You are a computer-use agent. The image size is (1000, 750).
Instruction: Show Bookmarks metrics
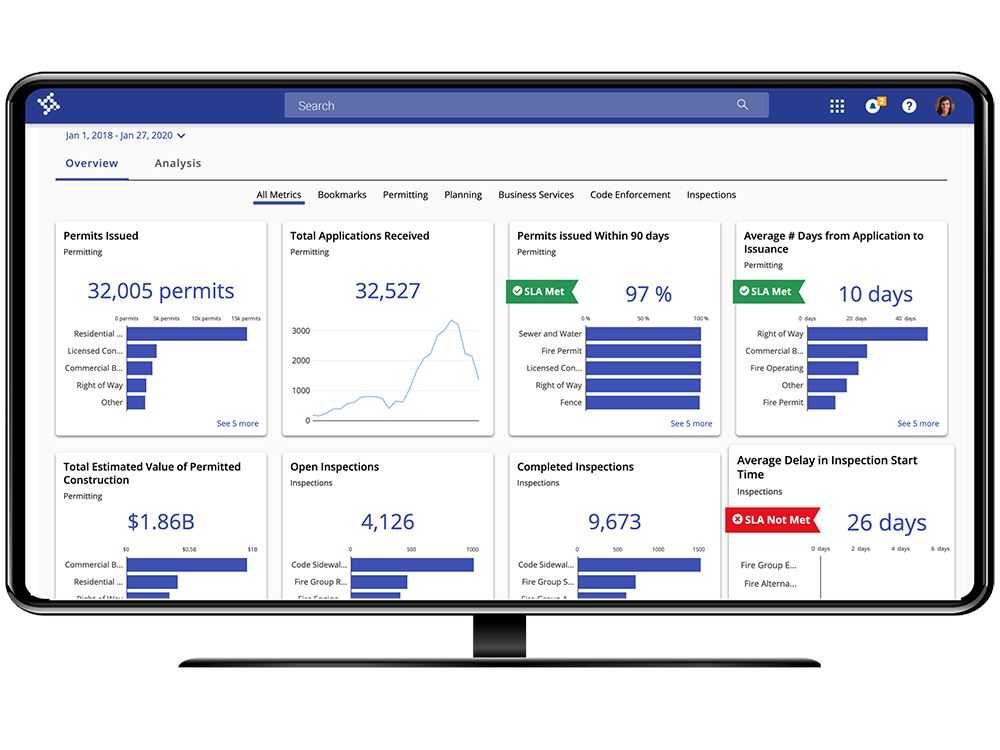pyautogui.click(x=342, y=195)
